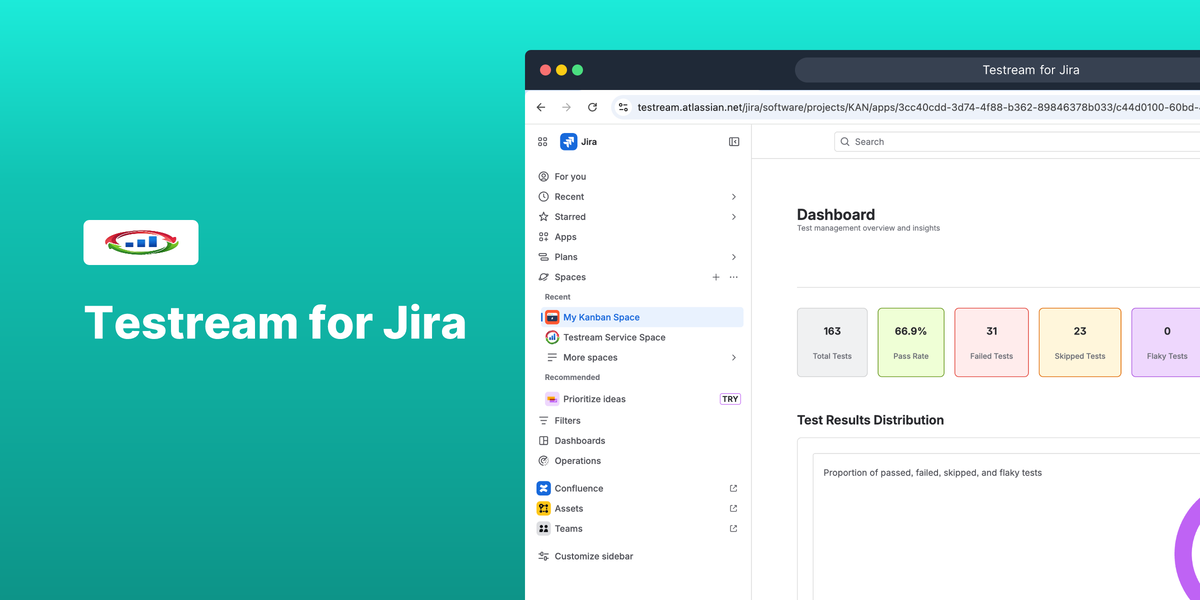1200x600 pixels.
Task: Expand the More spaces chevron
Action: coord(734,357)
